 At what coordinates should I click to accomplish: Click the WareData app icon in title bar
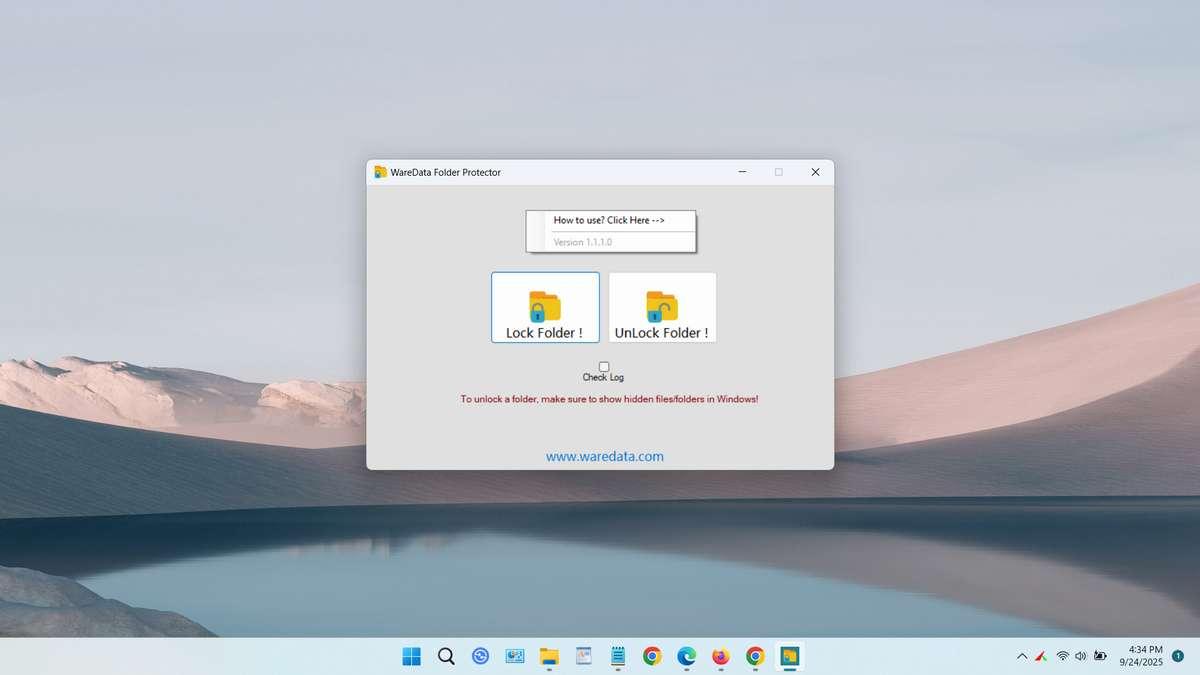(380, 171)
